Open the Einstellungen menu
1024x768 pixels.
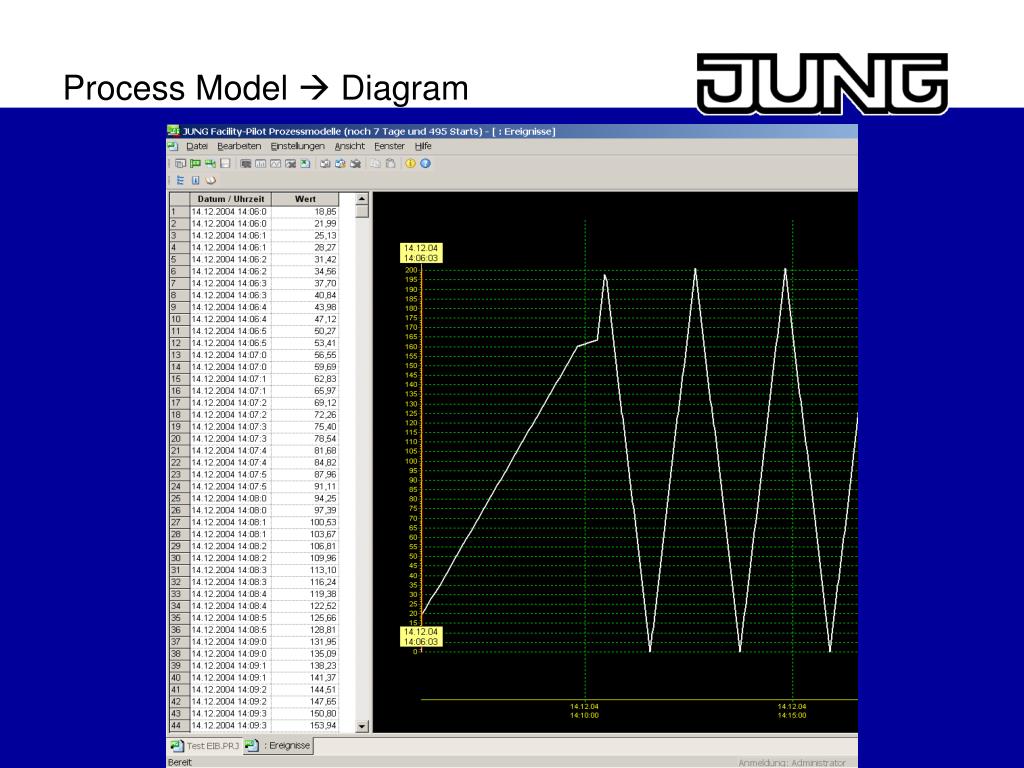coord(298,146)
